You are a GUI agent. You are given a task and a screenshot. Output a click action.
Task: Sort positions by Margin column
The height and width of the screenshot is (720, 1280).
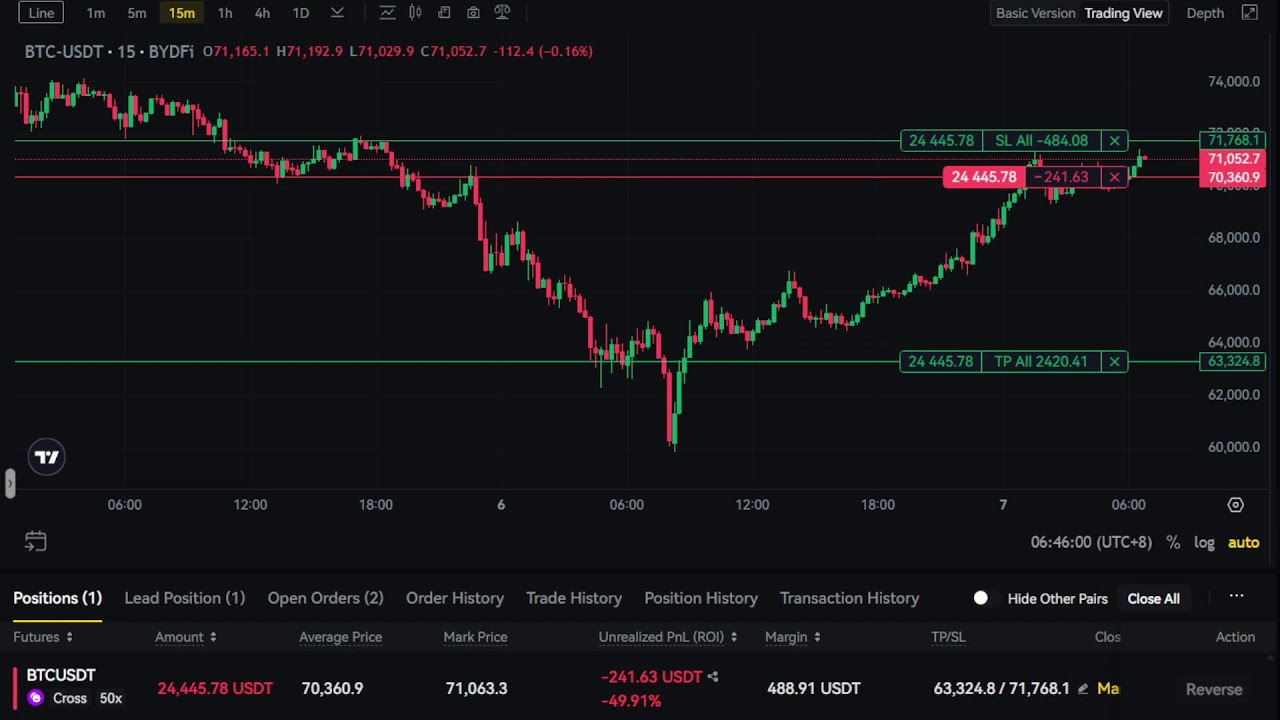pyautogui.click(x=792, y=637)
